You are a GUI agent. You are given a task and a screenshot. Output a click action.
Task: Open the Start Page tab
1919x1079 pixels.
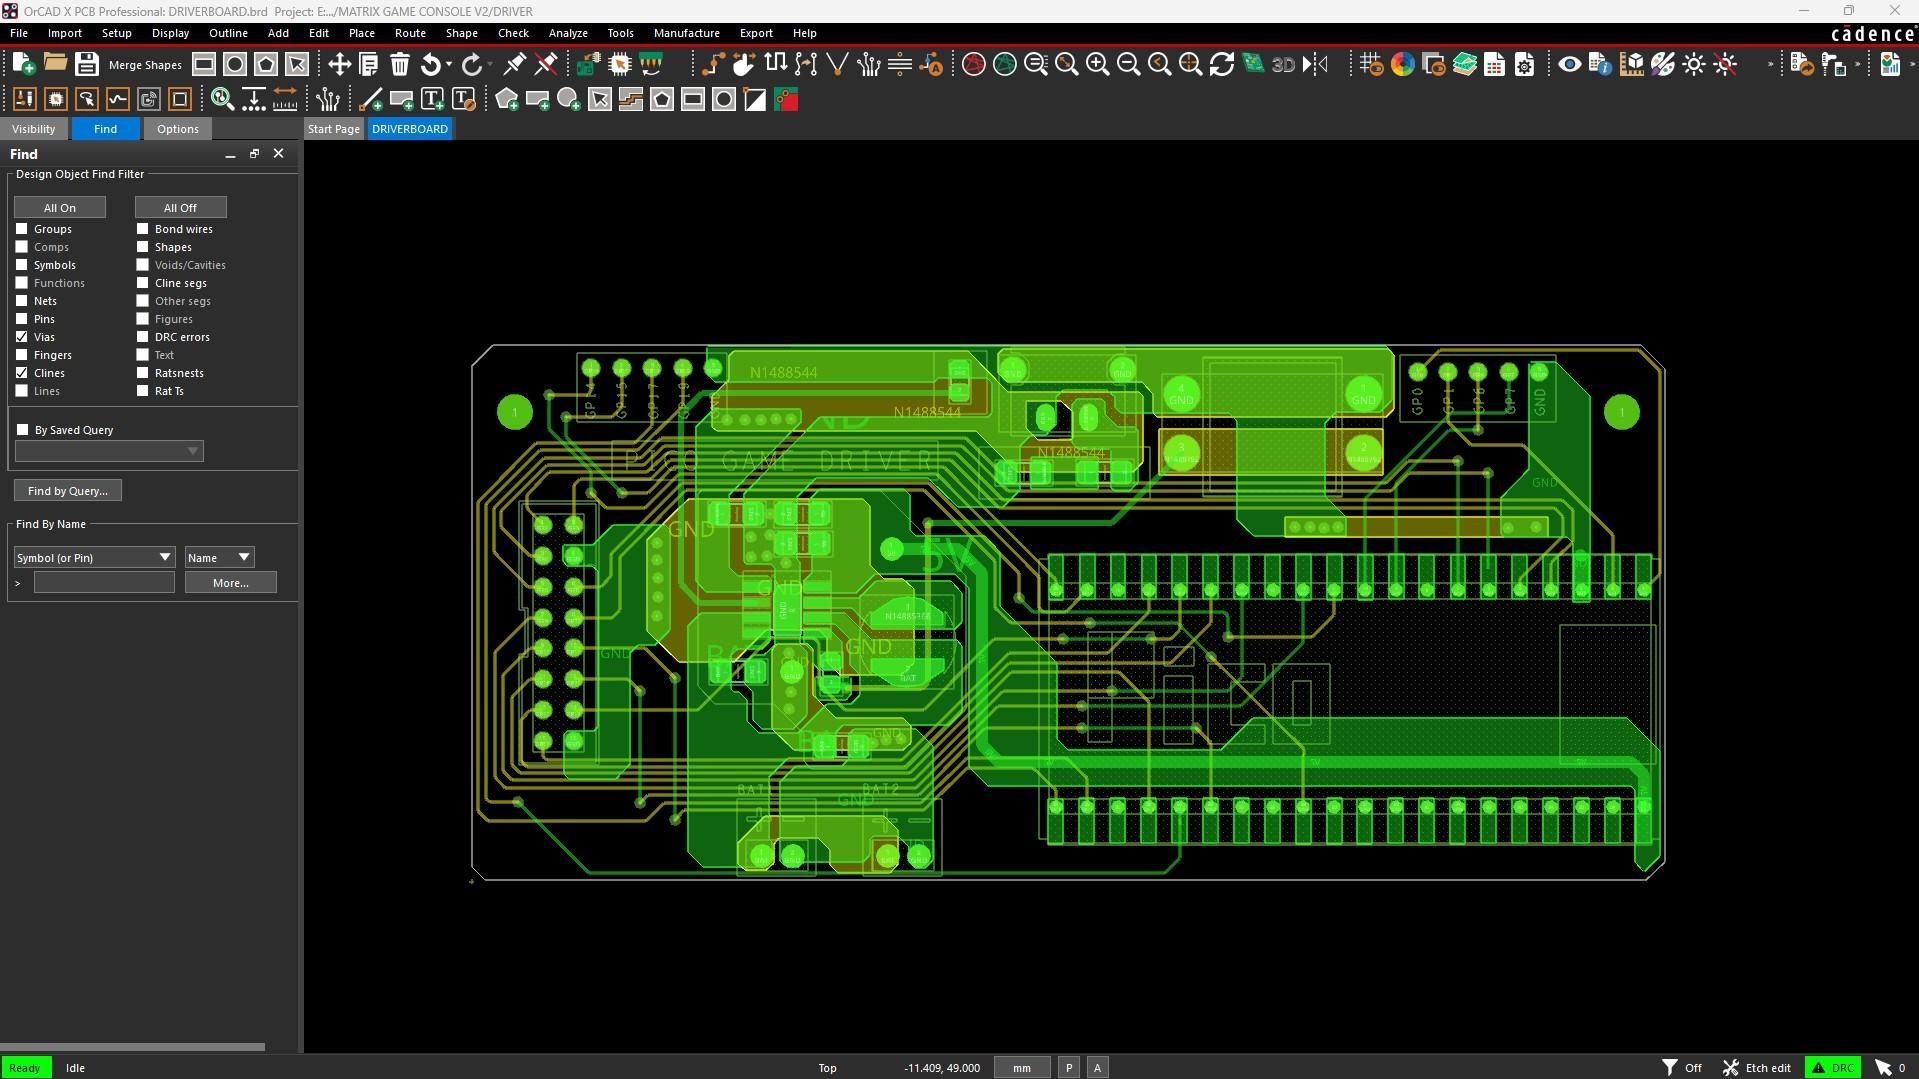pos(333,129)
